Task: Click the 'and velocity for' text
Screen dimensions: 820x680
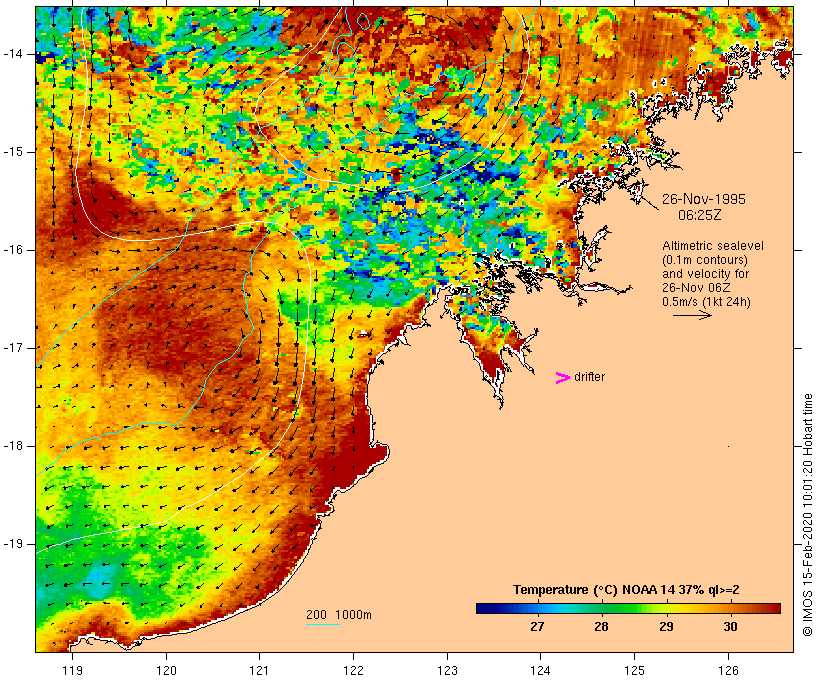Action: click(705, 274)
